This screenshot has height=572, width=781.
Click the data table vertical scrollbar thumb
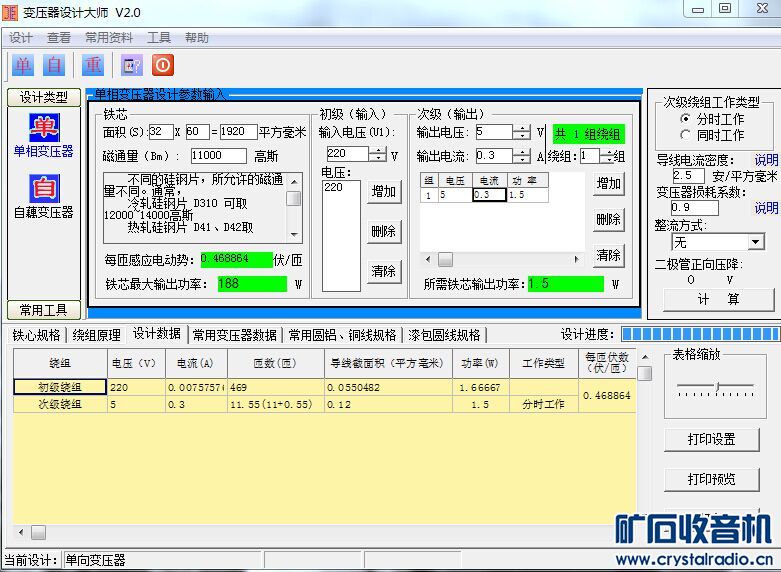point(645,373)
